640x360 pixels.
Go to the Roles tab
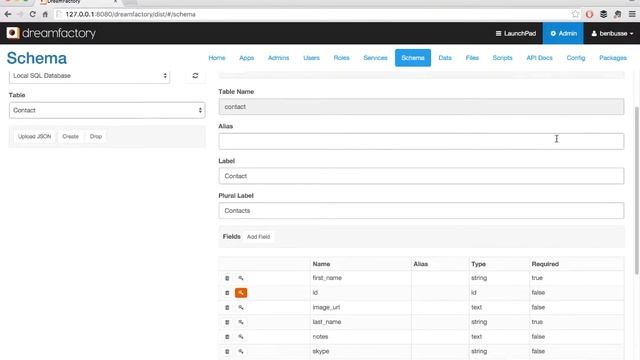(341, 58)
